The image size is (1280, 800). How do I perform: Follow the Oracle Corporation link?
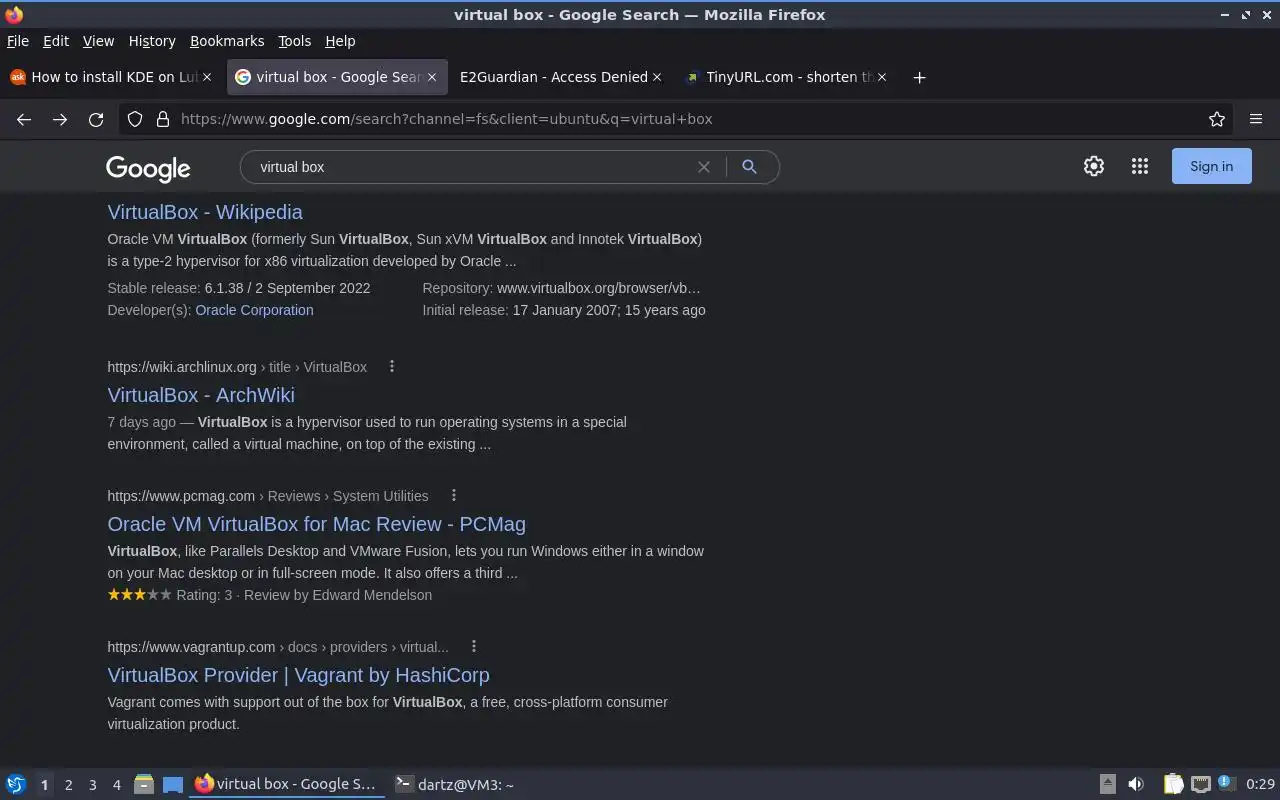tap(254, 310)
